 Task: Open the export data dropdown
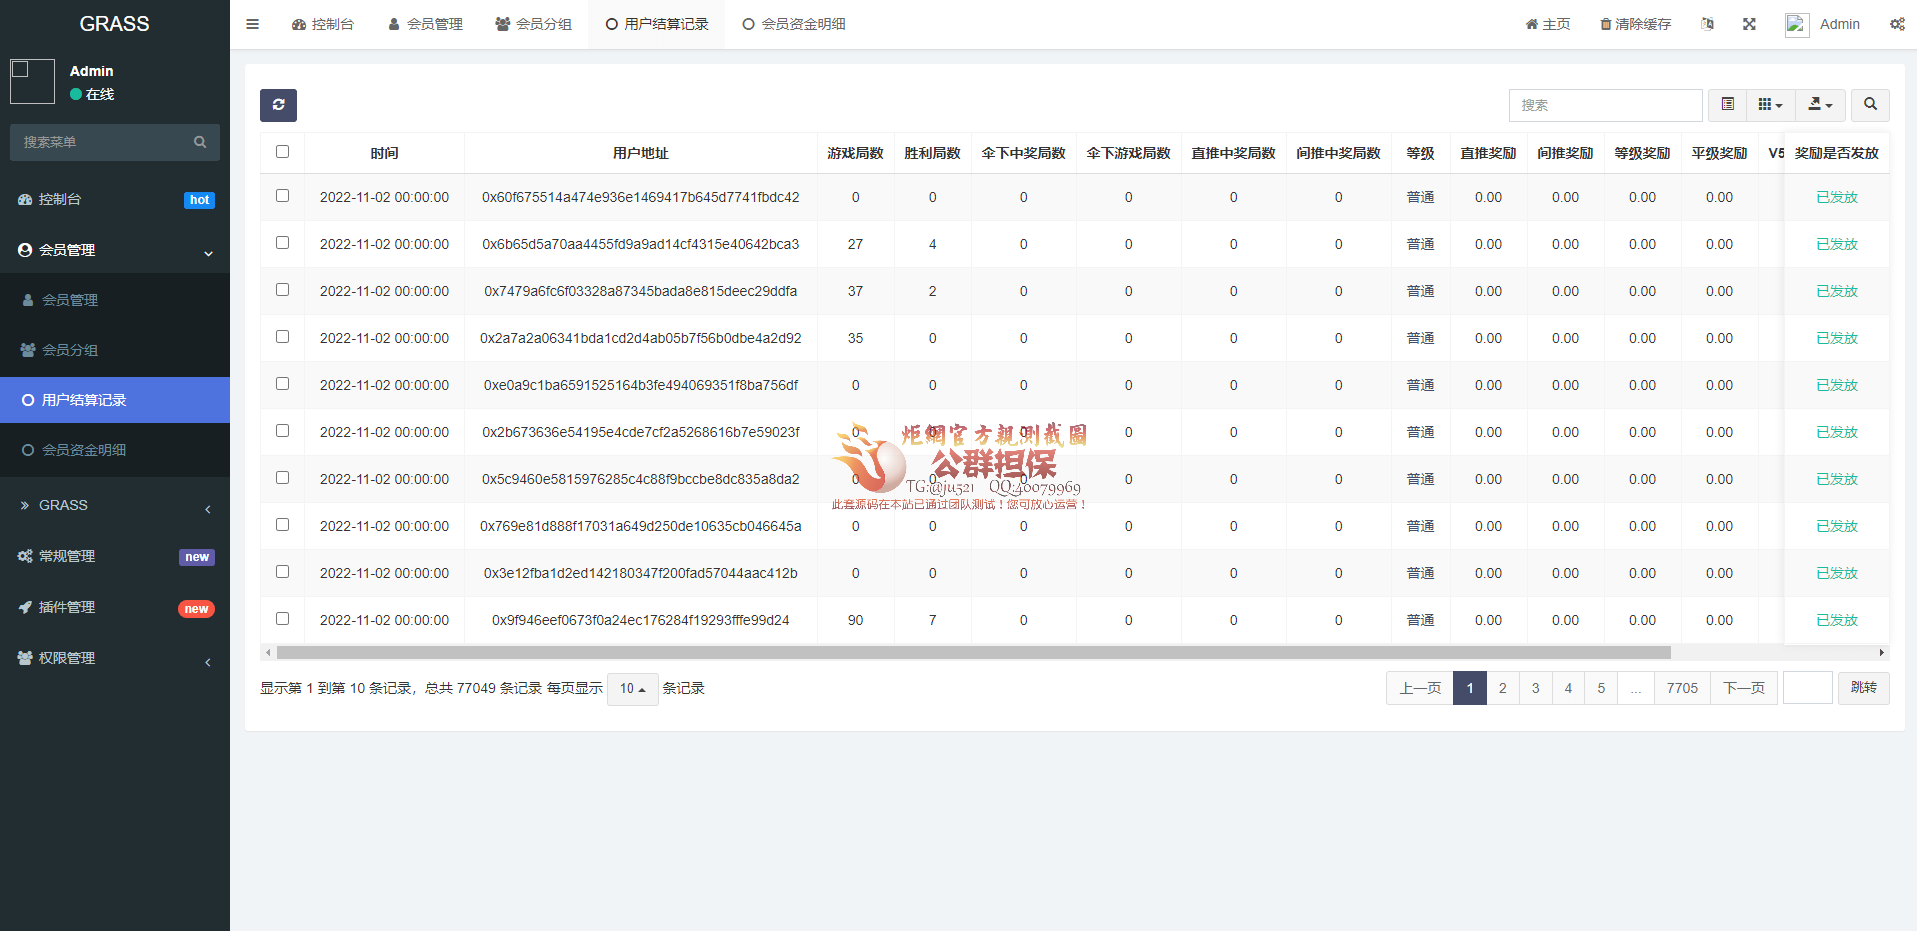(1820, 105)
